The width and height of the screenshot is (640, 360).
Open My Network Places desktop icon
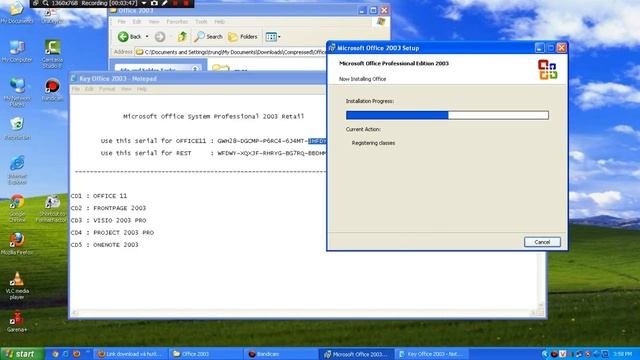point(17,91)
